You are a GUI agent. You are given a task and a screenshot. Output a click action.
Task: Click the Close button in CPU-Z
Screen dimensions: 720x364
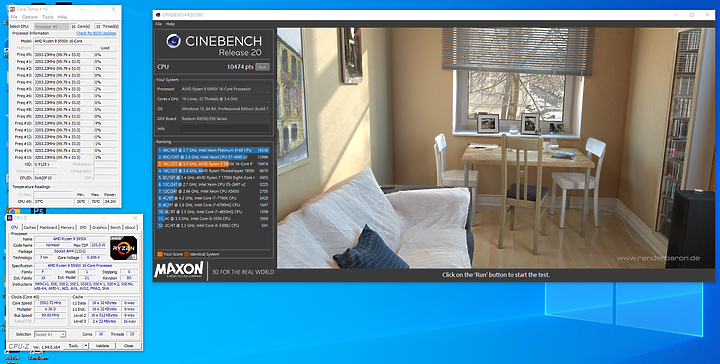tap(129, 346)
